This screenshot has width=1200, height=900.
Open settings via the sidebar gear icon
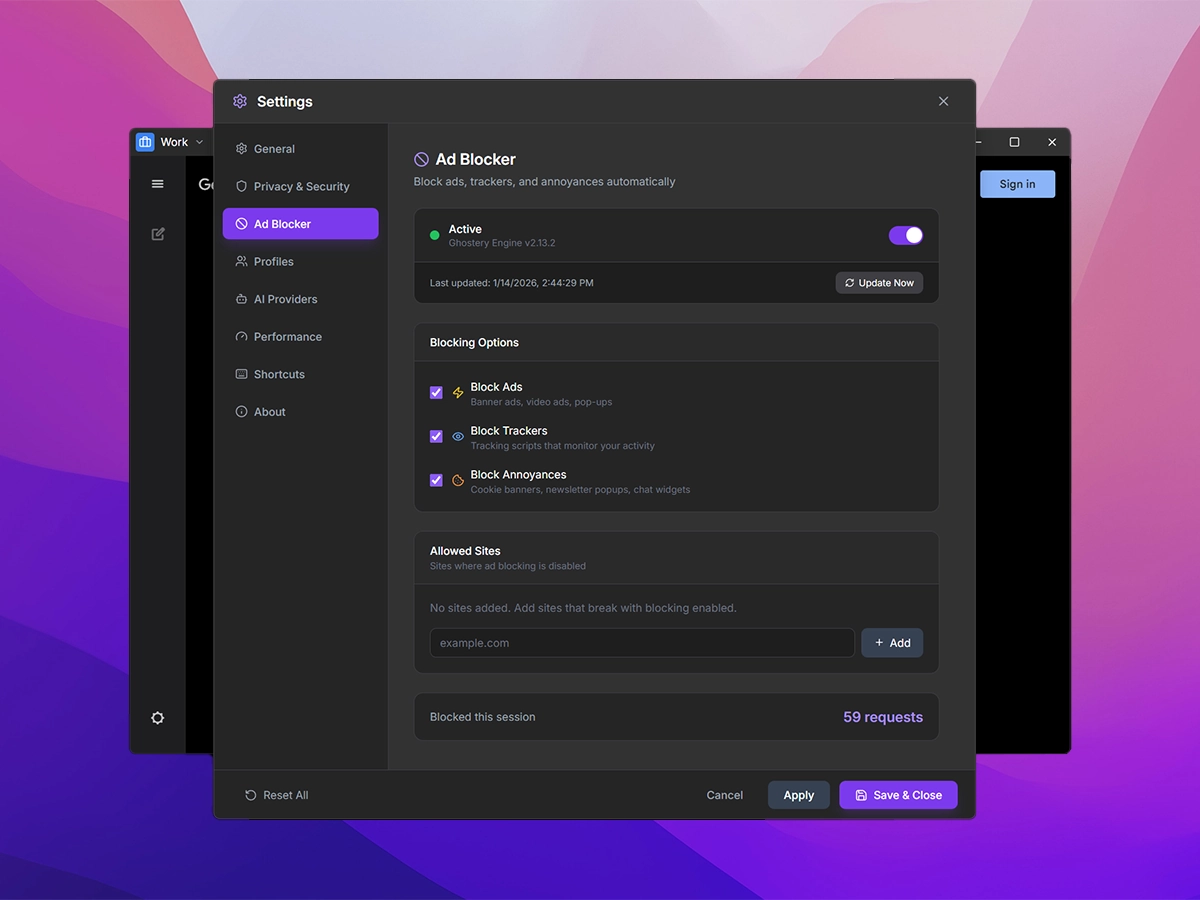coord(157,718)
